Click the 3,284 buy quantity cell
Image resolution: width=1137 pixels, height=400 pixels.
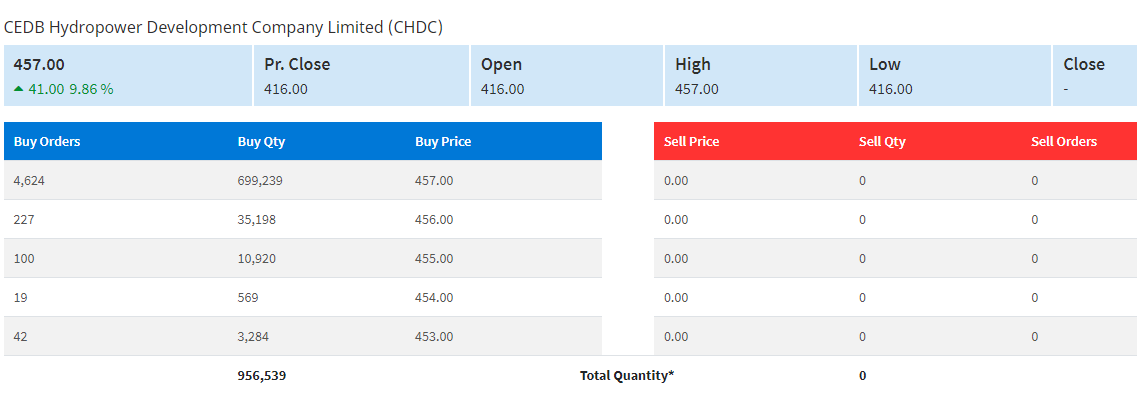point(253,337)
